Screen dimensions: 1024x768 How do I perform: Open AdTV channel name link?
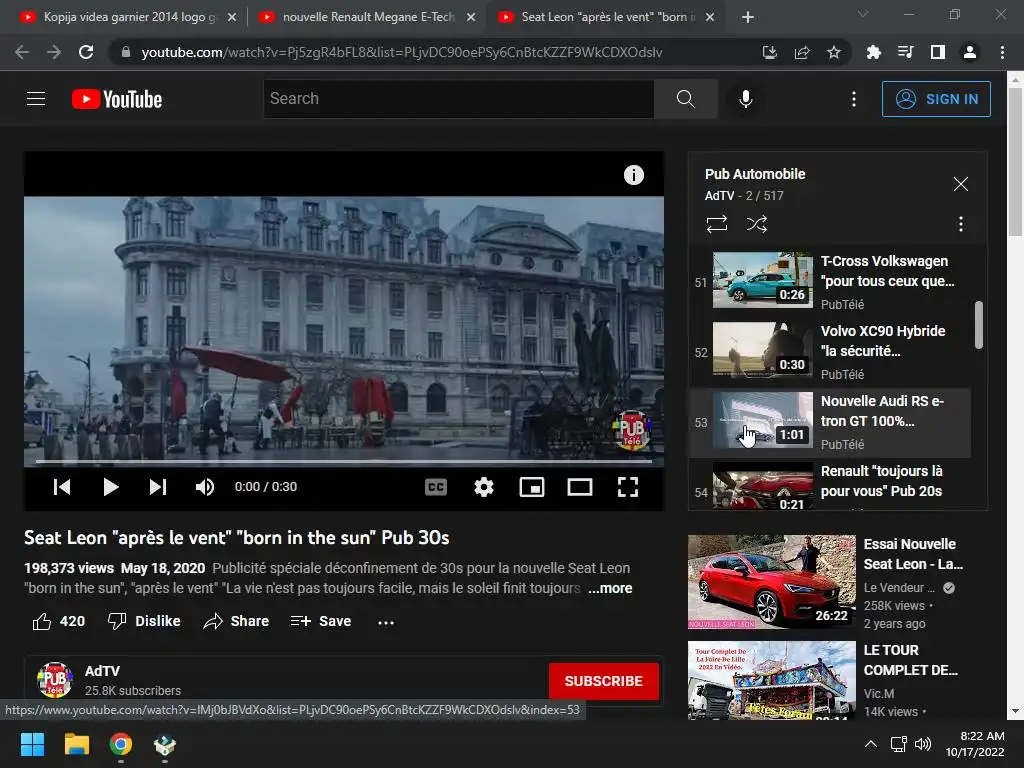tap(103, 671)
